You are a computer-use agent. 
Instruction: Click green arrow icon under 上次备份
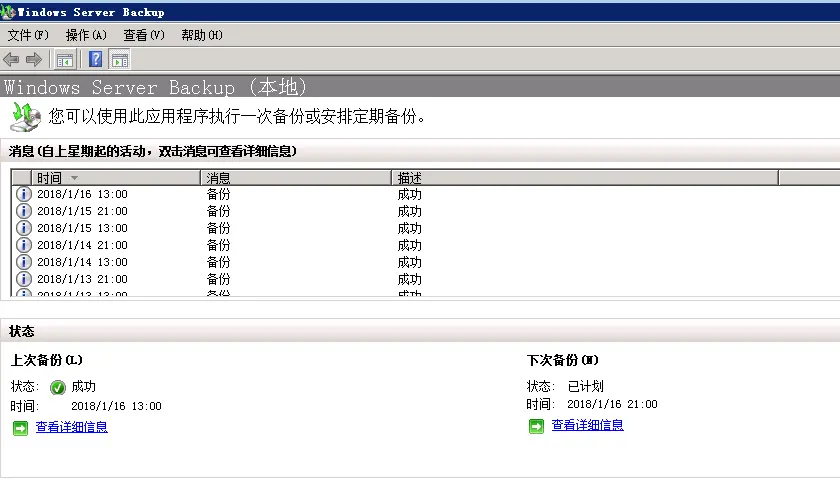coord(20,428)
